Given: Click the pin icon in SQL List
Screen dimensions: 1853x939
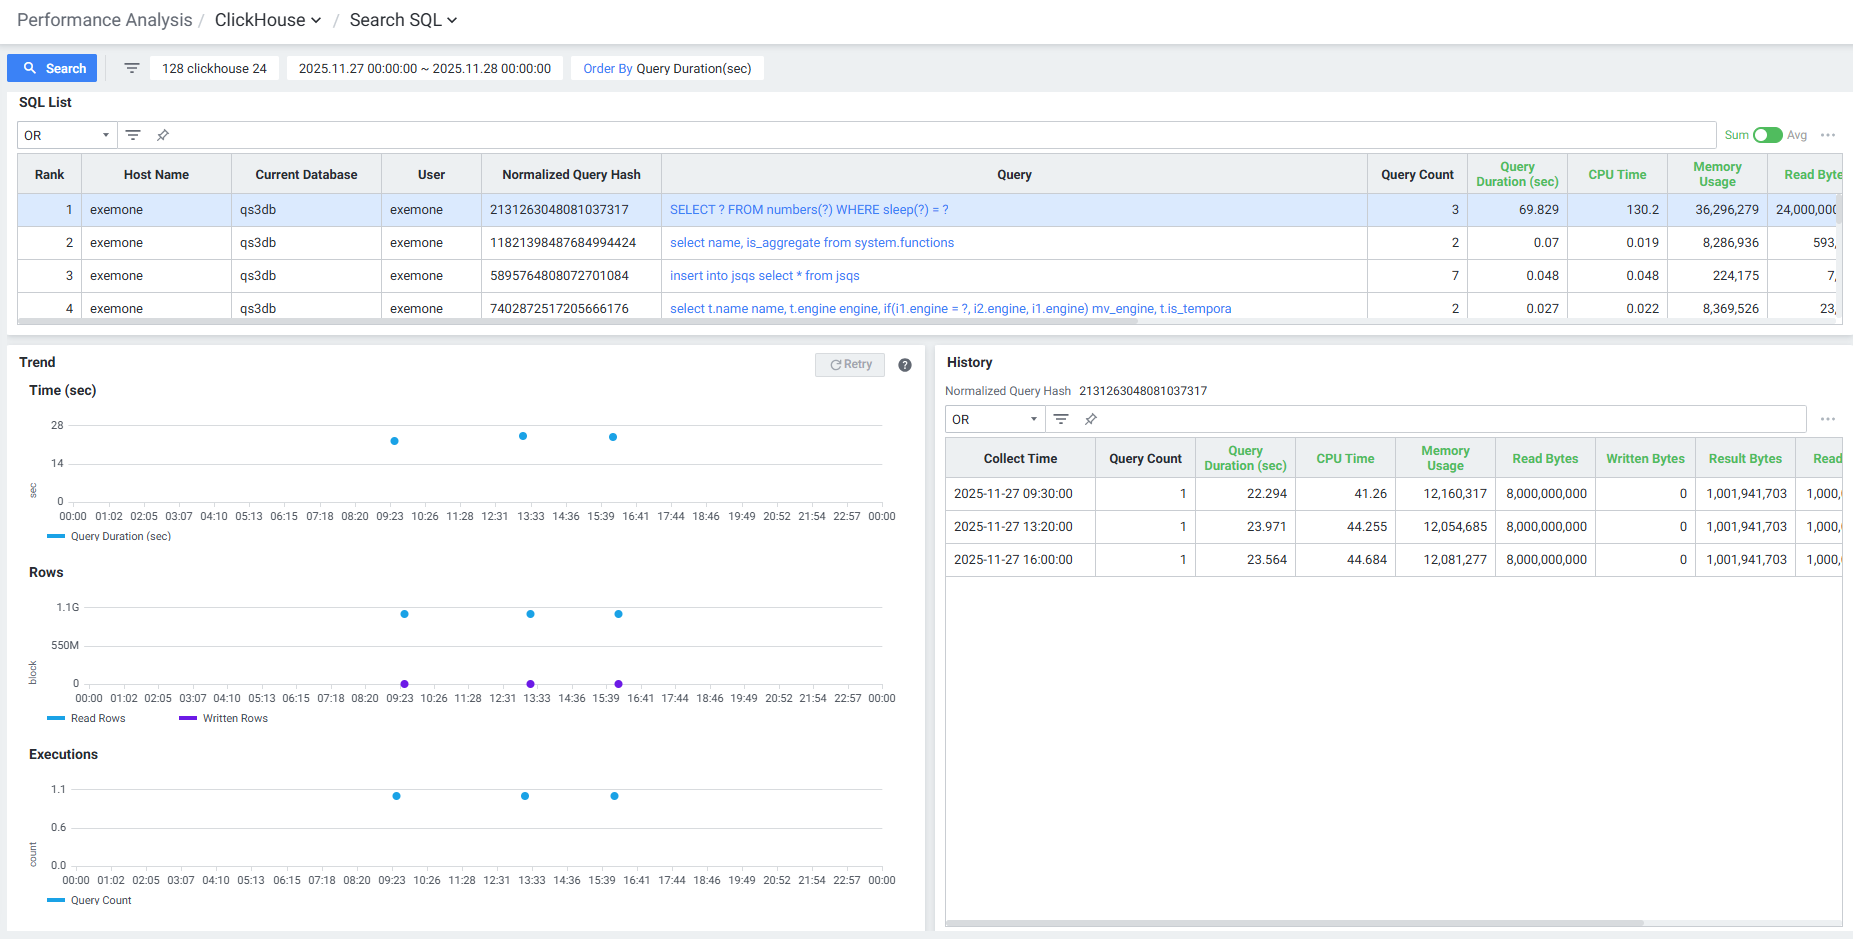Looking at the screenshot, I should pyautogui.click(x=163, y=135).
